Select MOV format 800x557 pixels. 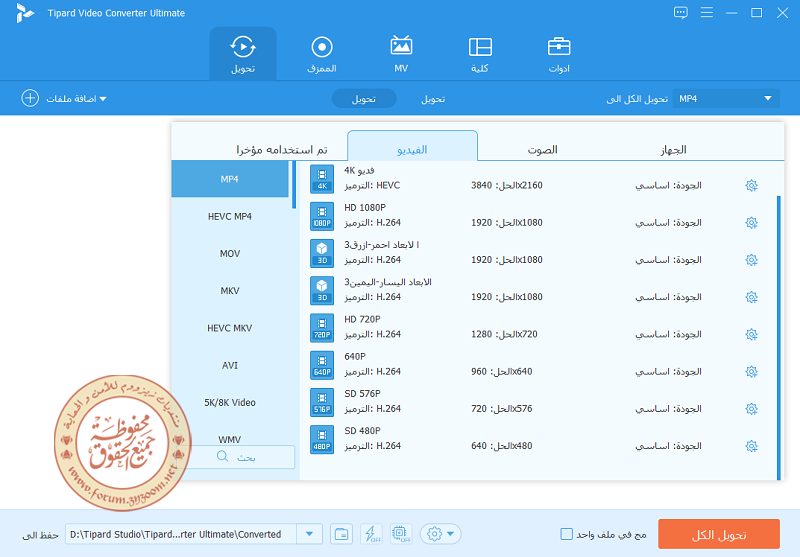coord(230,254)
